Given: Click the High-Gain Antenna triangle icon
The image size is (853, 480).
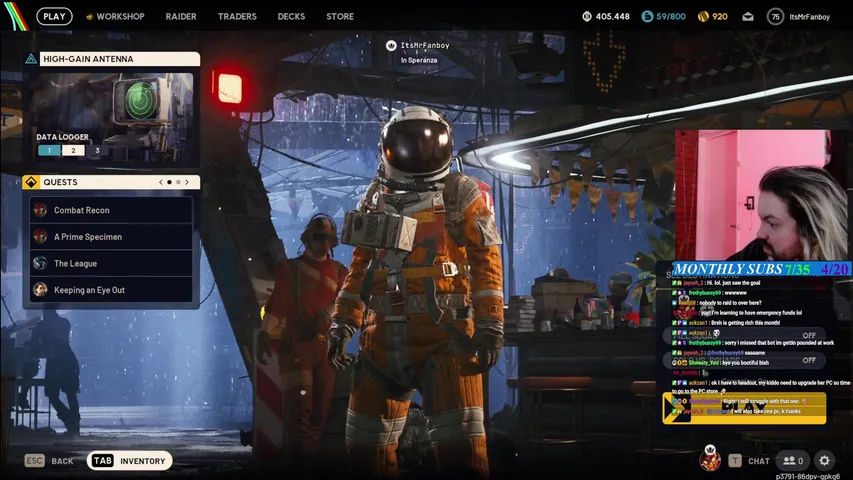Looking at the screenshot, I should point(31,59).
